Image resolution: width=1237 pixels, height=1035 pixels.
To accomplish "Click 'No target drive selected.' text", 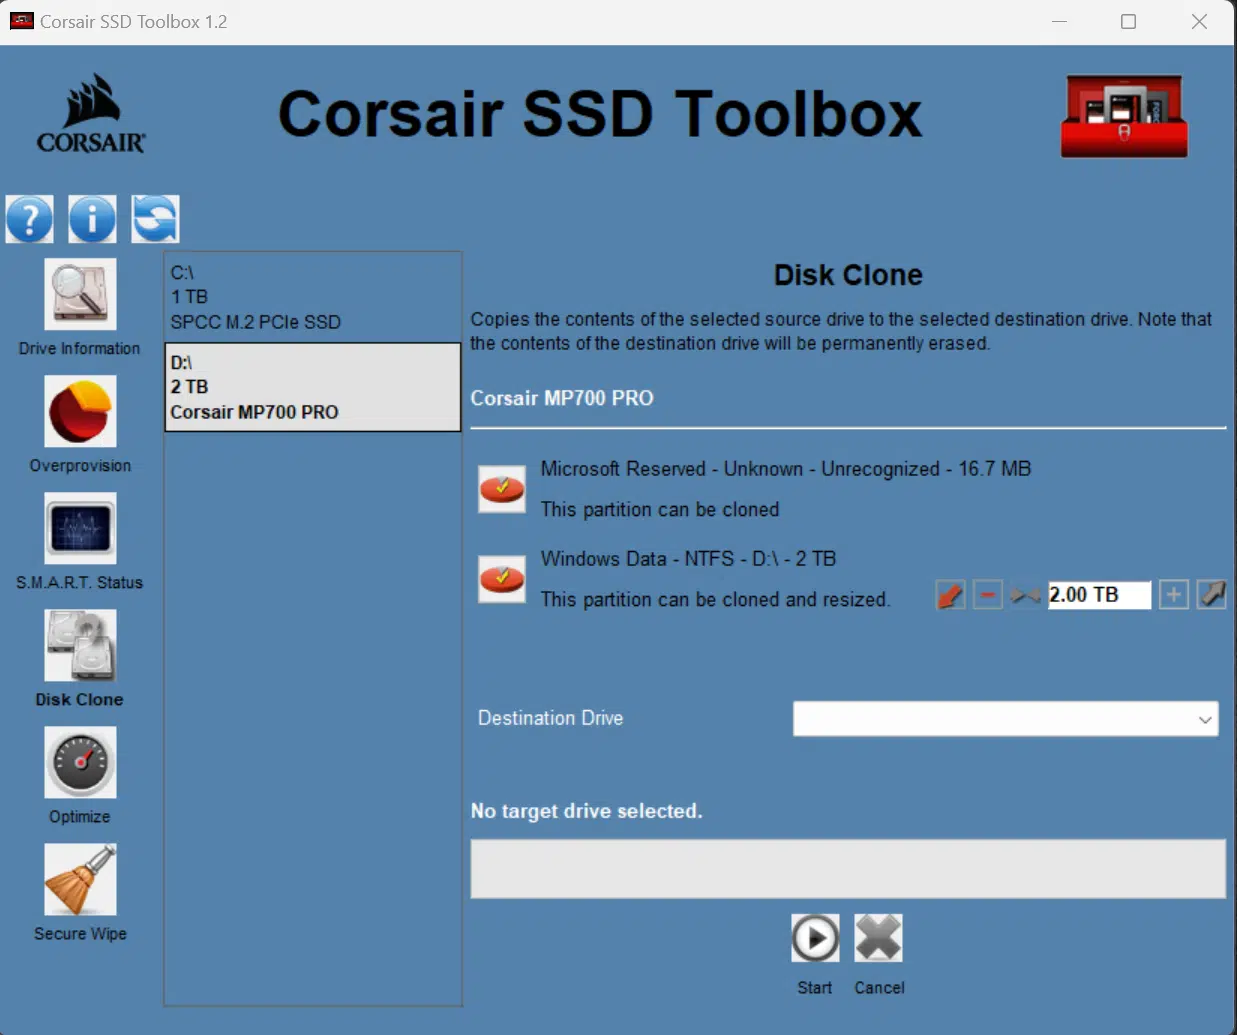I will click(x=587, y=811).
